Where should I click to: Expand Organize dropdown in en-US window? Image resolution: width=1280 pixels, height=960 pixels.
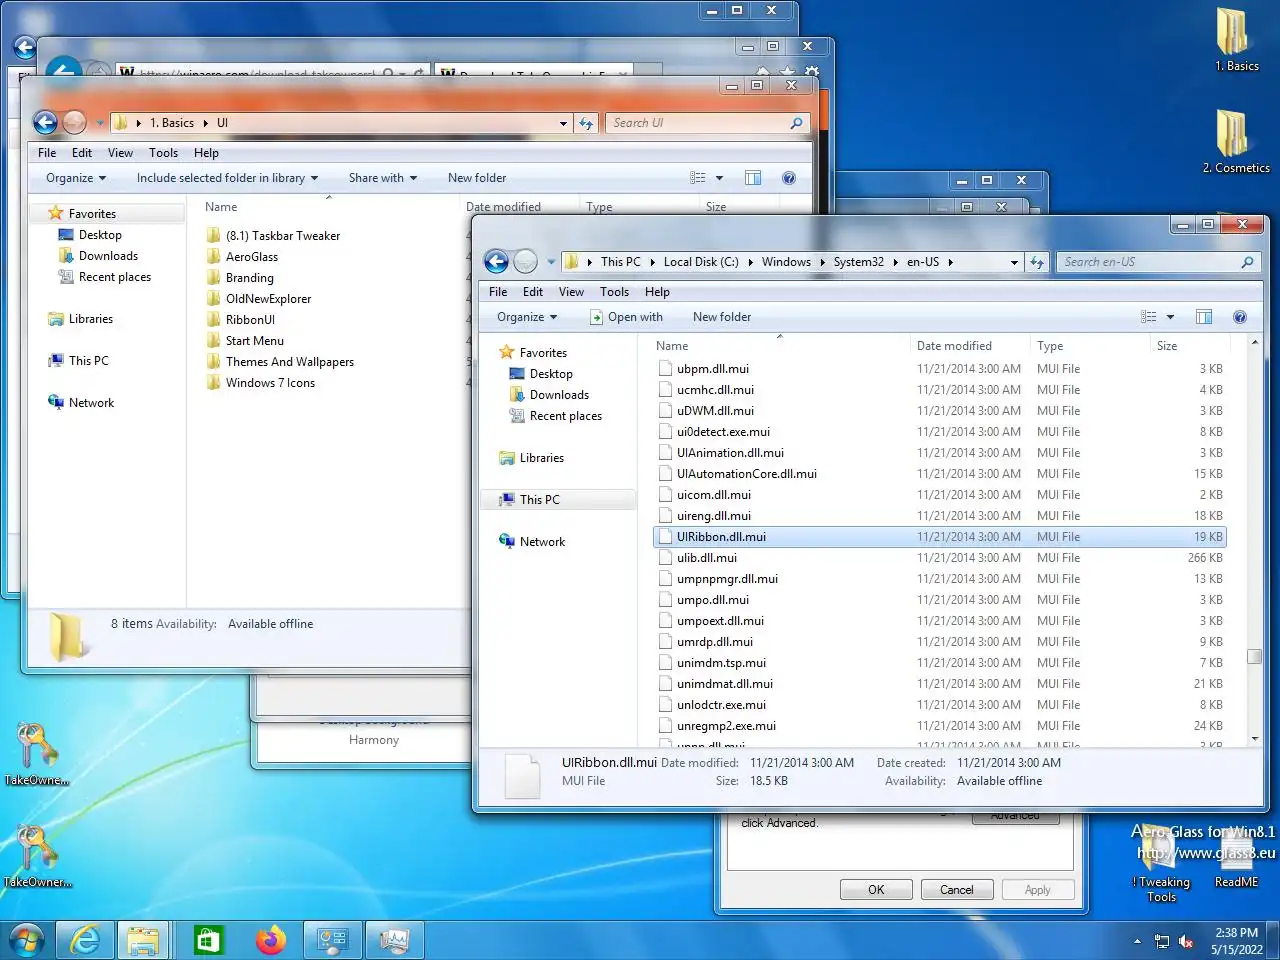[527, 317]
